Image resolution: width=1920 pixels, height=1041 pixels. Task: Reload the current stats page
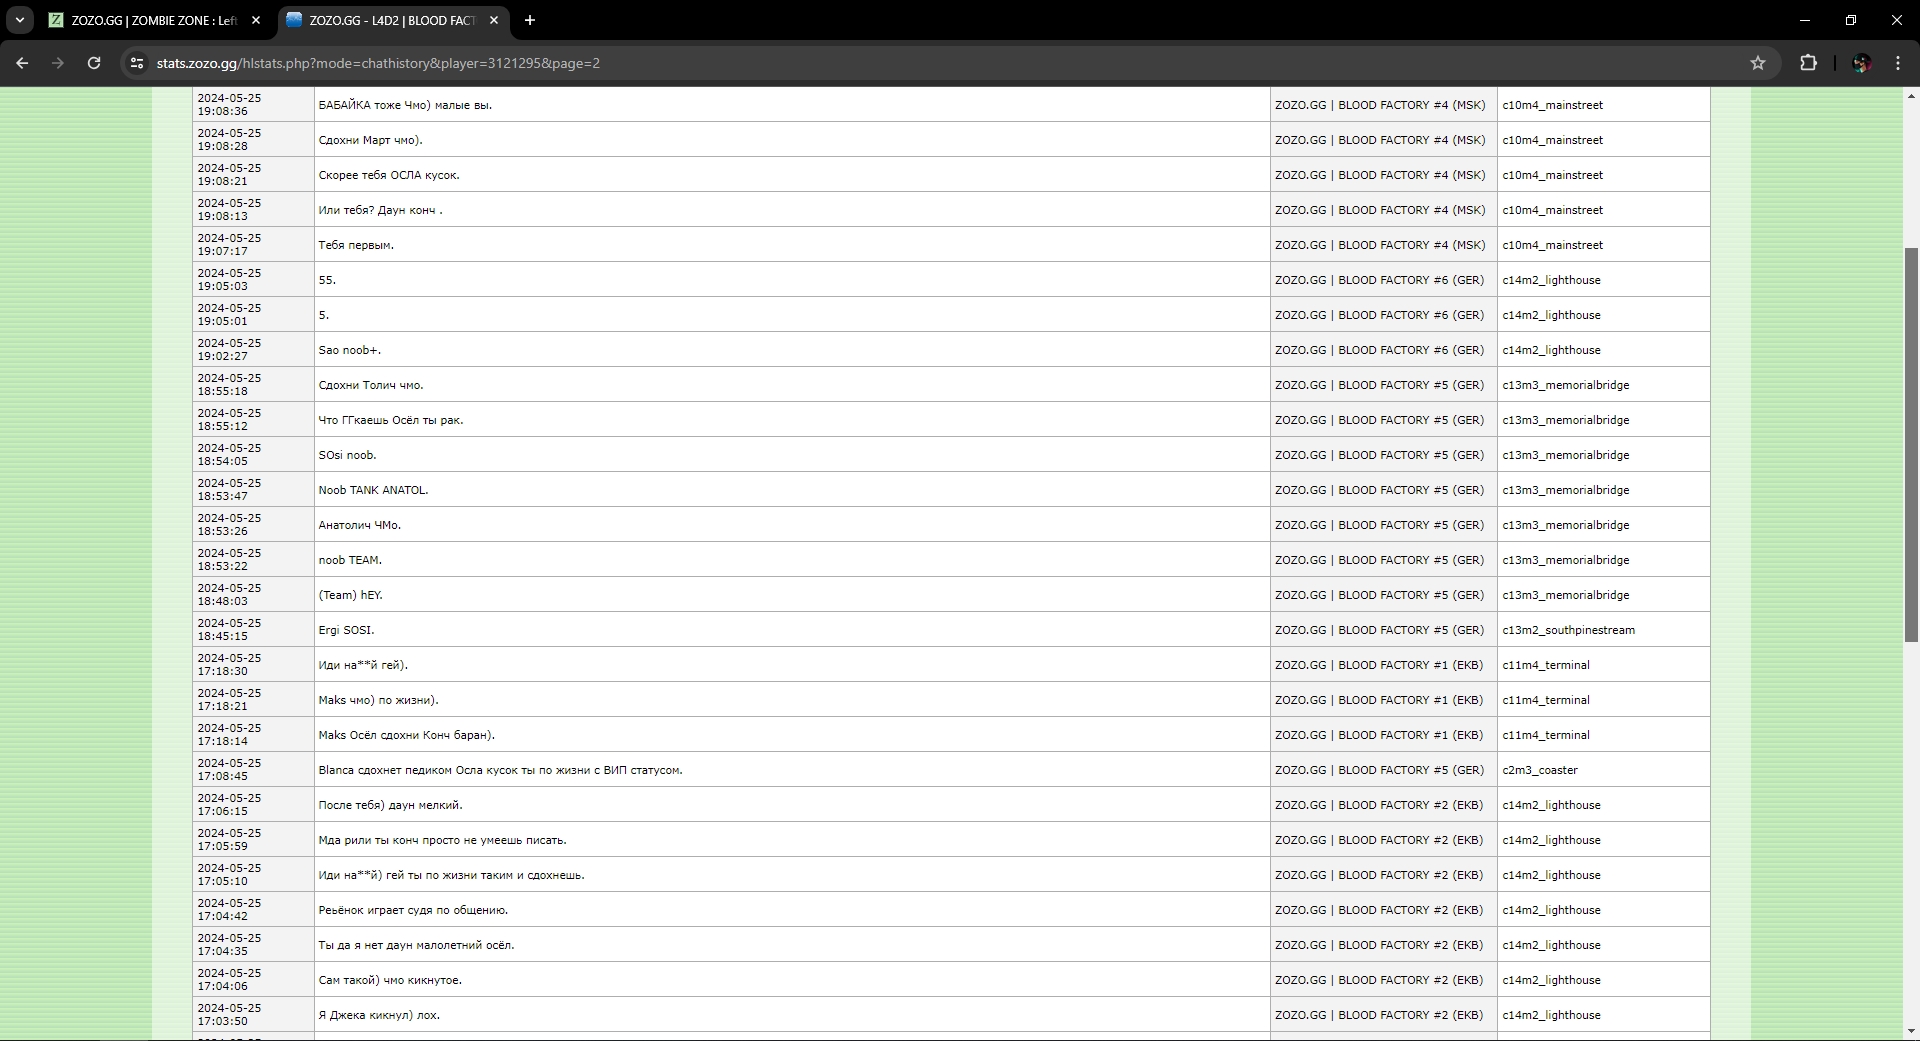coord(94,63)
